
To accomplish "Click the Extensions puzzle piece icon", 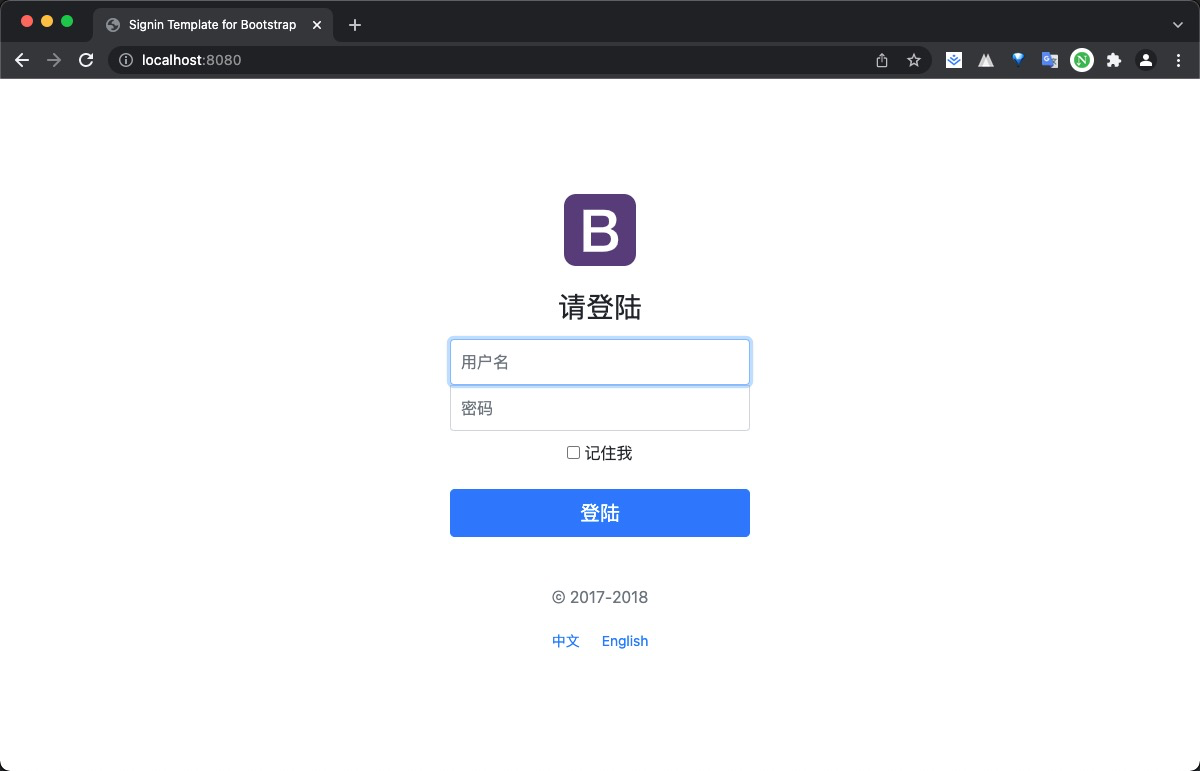I will pos(1114,60).
